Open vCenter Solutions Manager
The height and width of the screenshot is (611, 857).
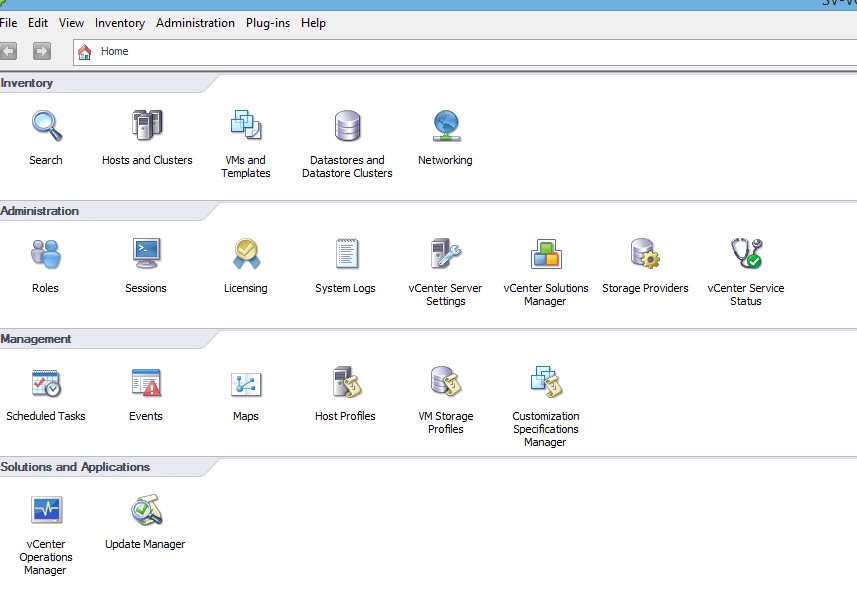[x=546, y=254]
